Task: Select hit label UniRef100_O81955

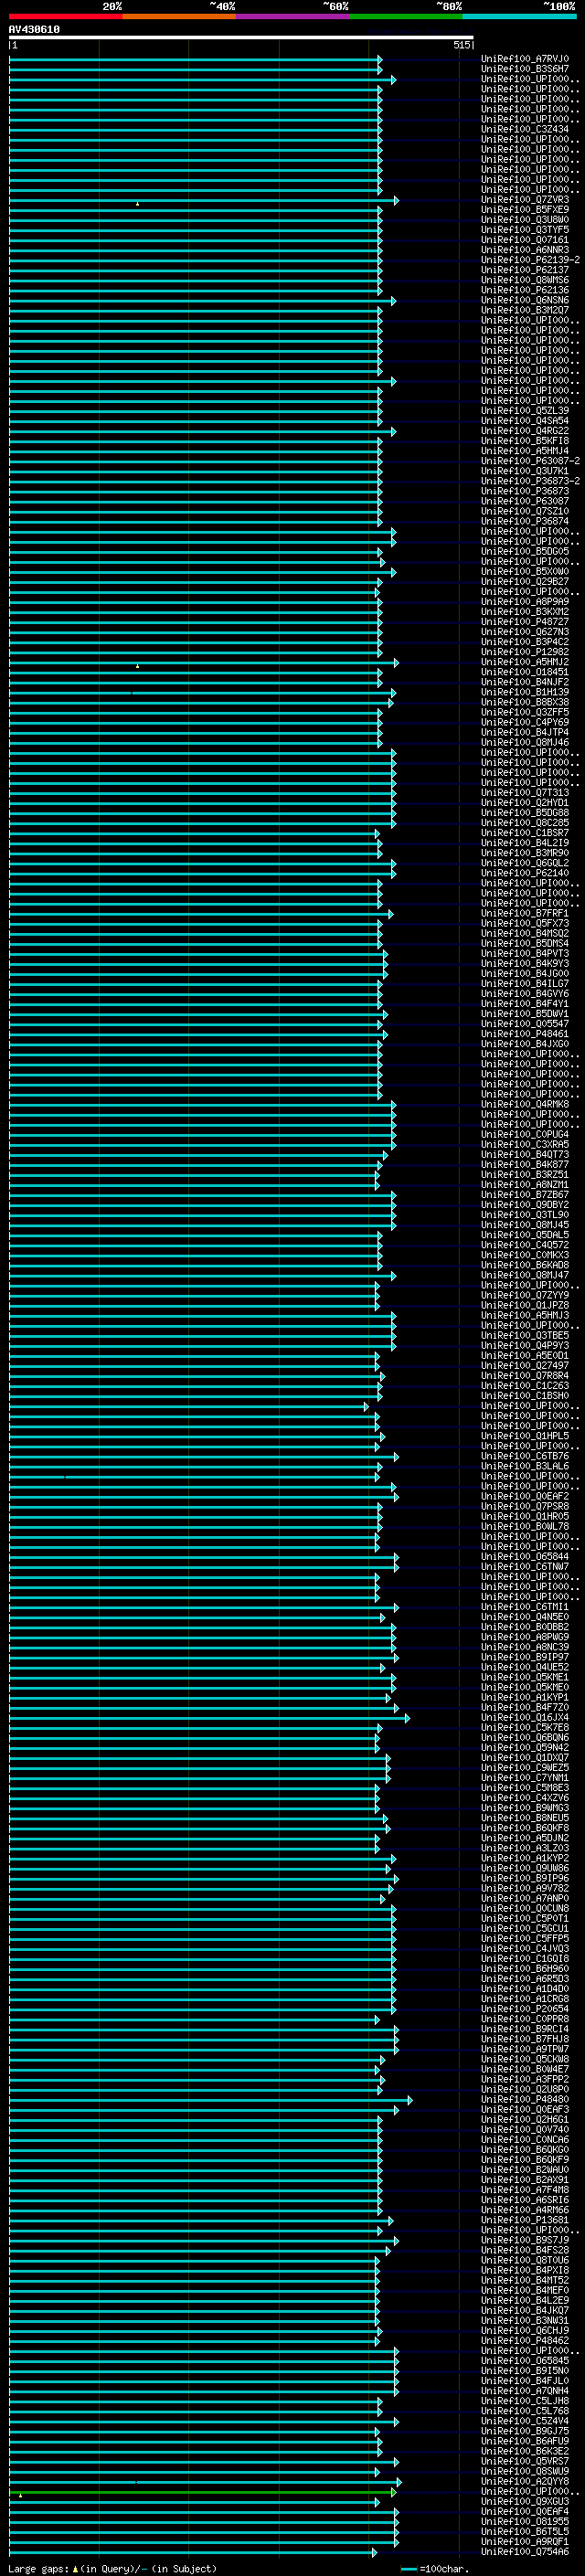Action: (525, 2522)
